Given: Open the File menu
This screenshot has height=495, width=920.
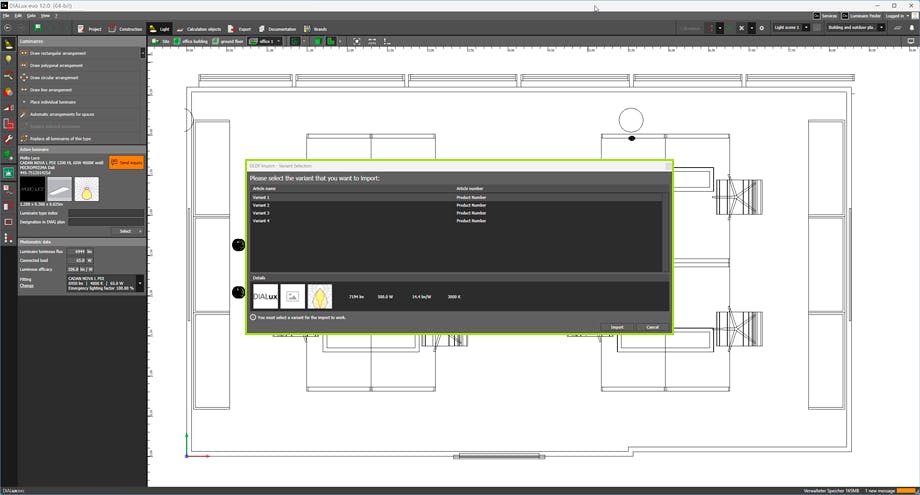Looking at the screenshot, I should coord(5,16).
